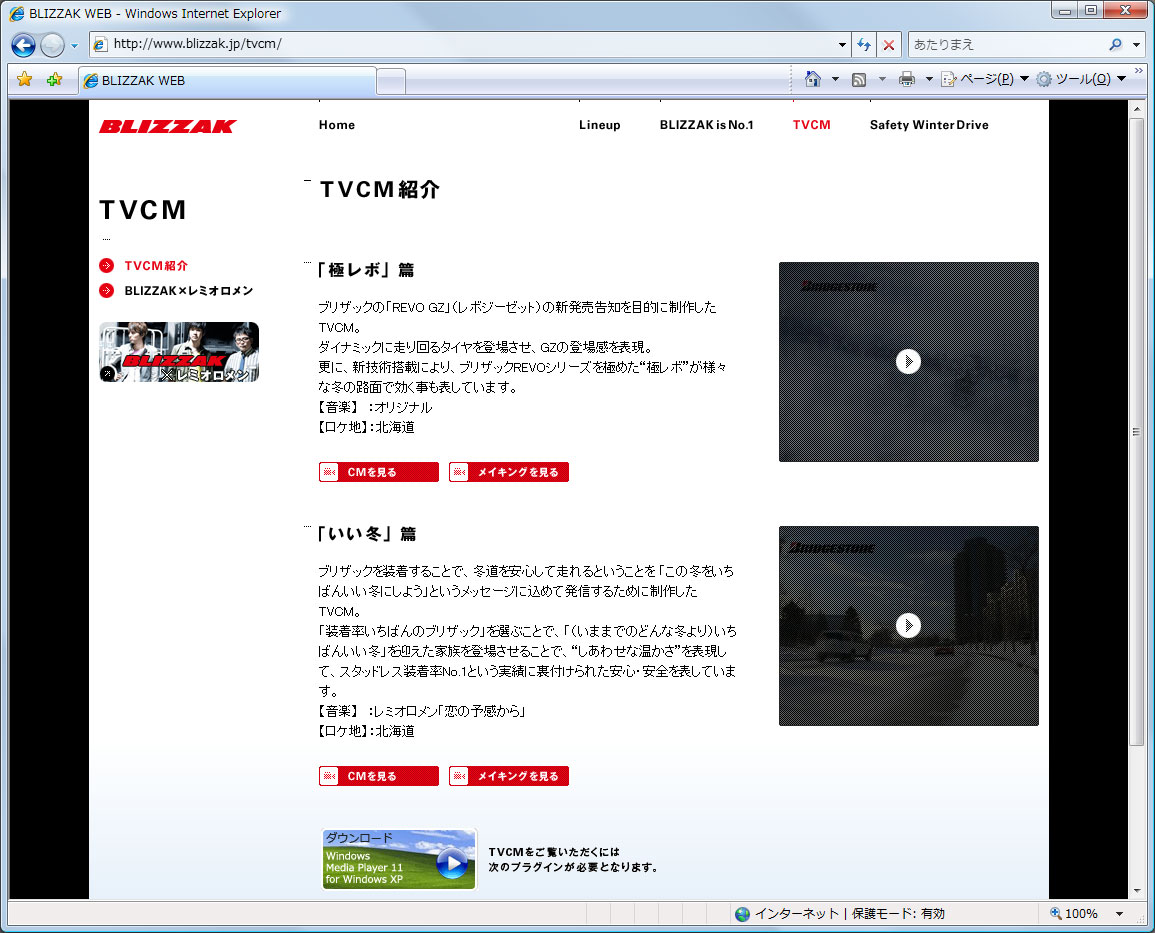Click the 「いい冬」篇 section heading
This screenshot has width=1155, height=933.
367,534
